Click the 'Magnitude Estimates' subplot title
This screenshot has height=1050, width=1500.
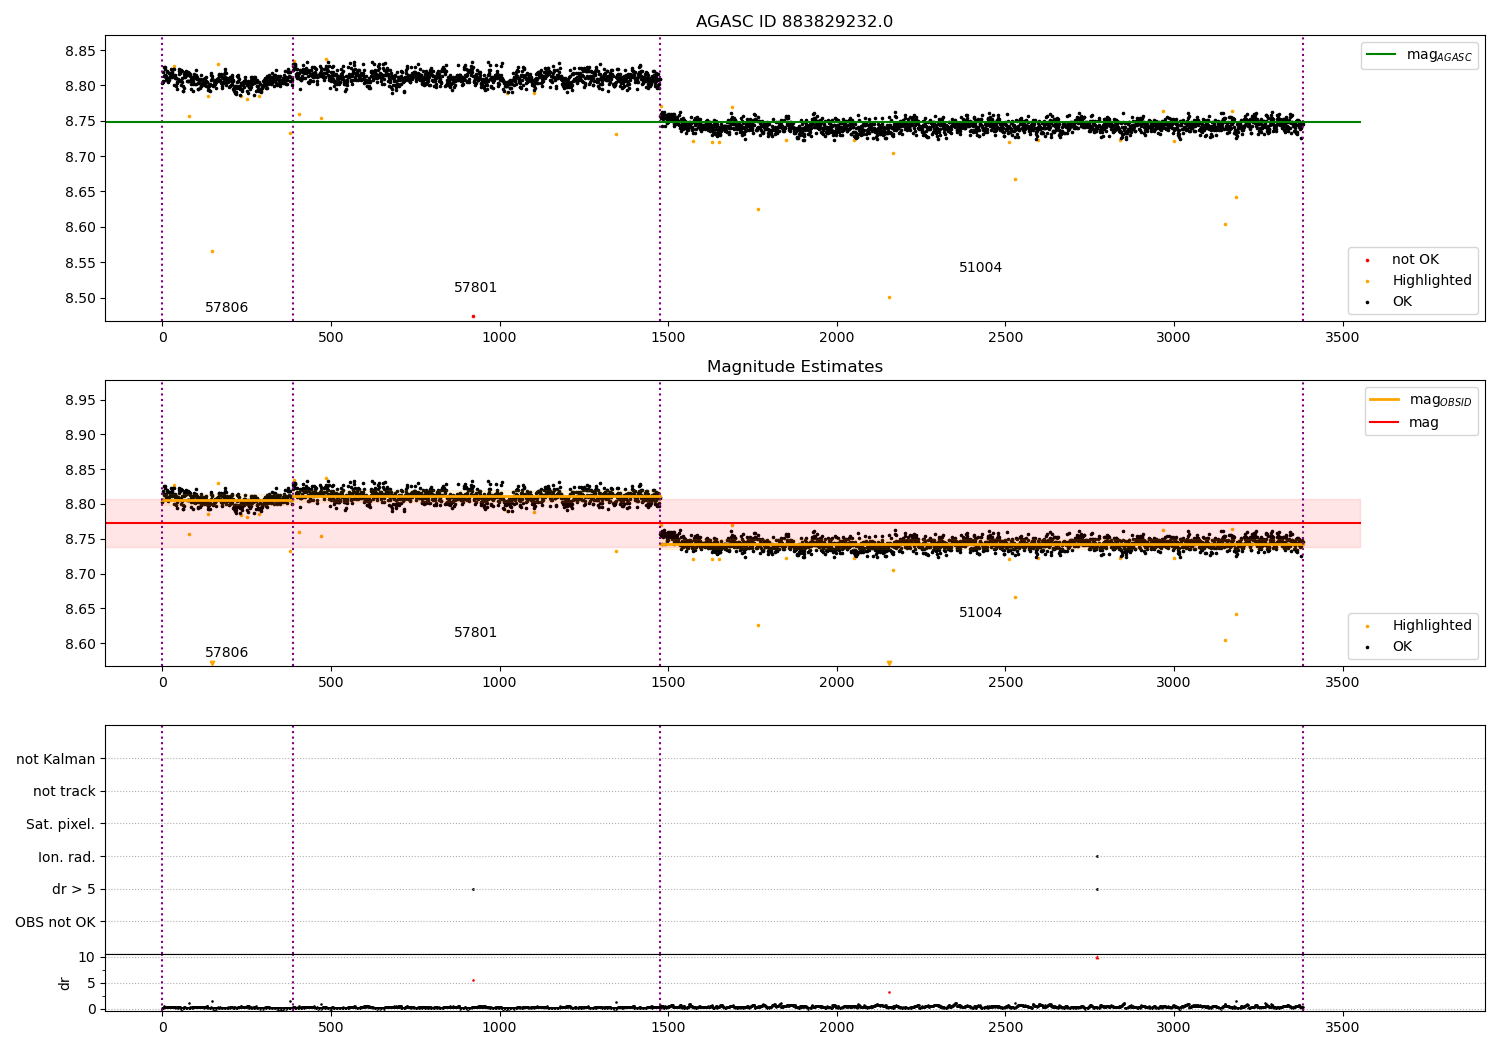[x=794, y=367]
